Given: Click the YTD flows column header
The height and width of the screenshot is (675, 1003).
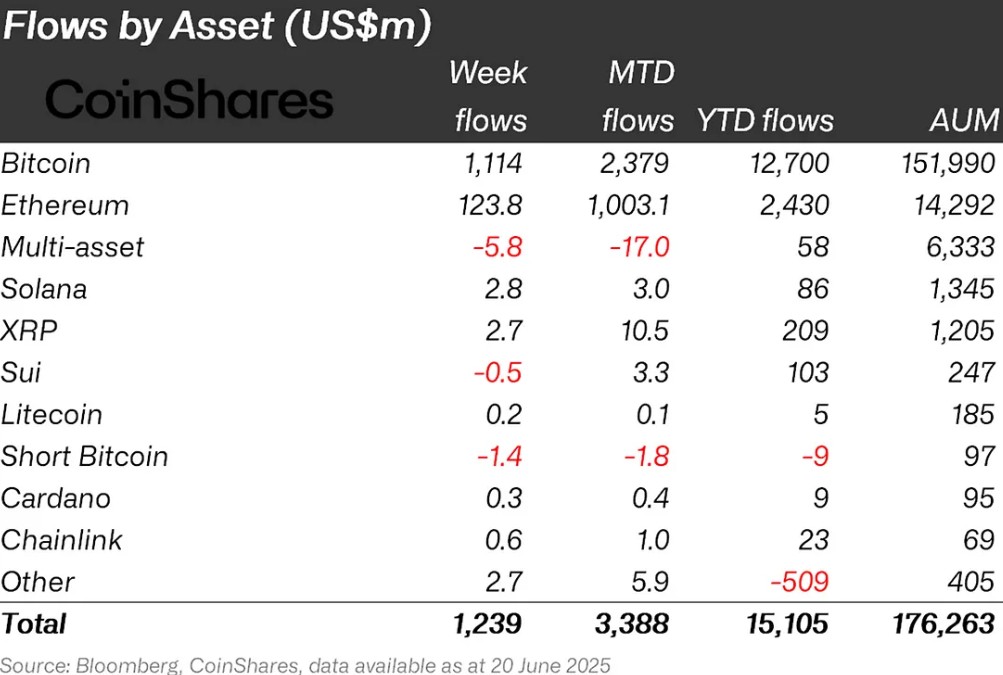Looking at the screenshot, I should (x=765, y=120).
